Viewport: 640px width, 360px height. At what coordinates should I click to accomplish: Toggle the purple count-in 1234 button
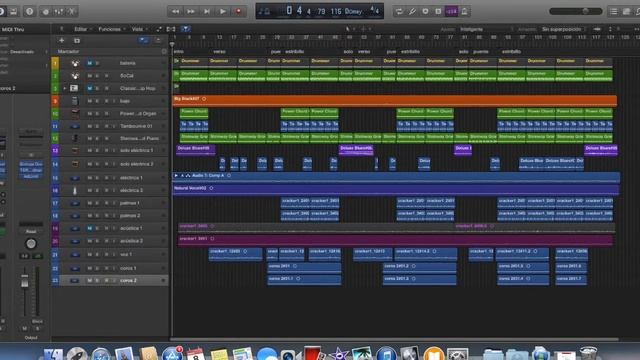click(x=451, y=11)
